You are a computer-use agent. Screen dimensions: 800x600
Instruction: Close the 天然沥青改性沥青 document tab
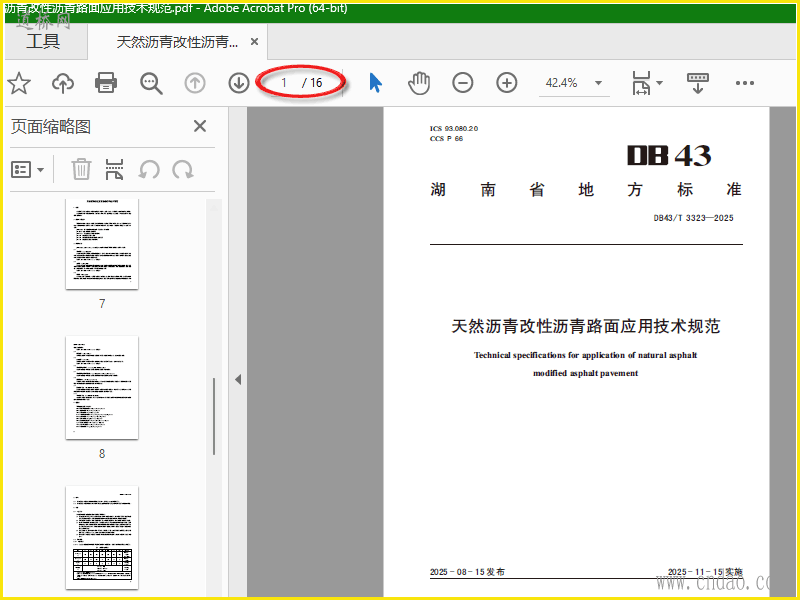[254, 42]
